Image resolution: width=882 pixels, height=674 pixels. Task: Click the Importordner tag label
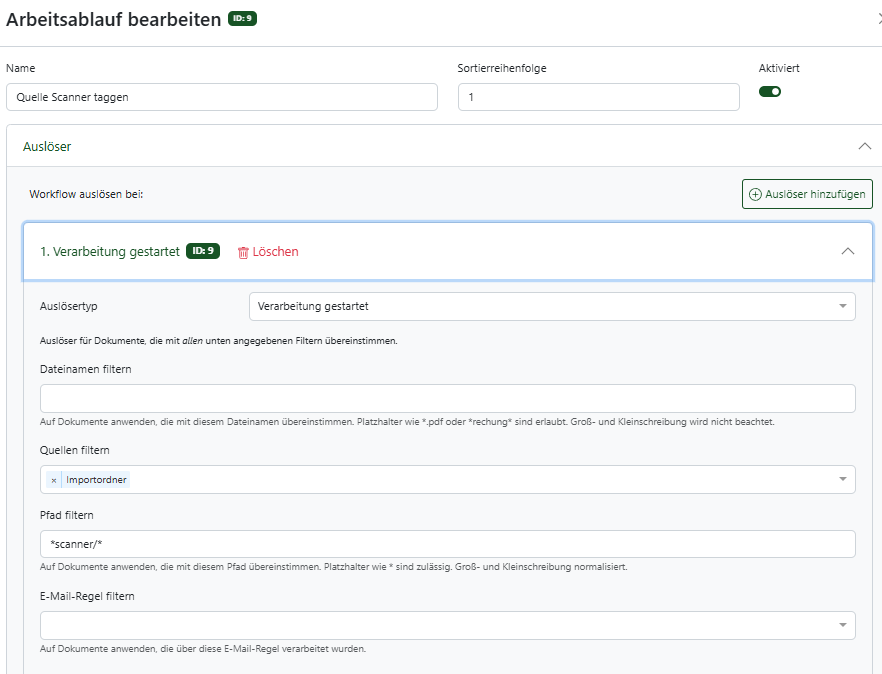pos(96,480)
